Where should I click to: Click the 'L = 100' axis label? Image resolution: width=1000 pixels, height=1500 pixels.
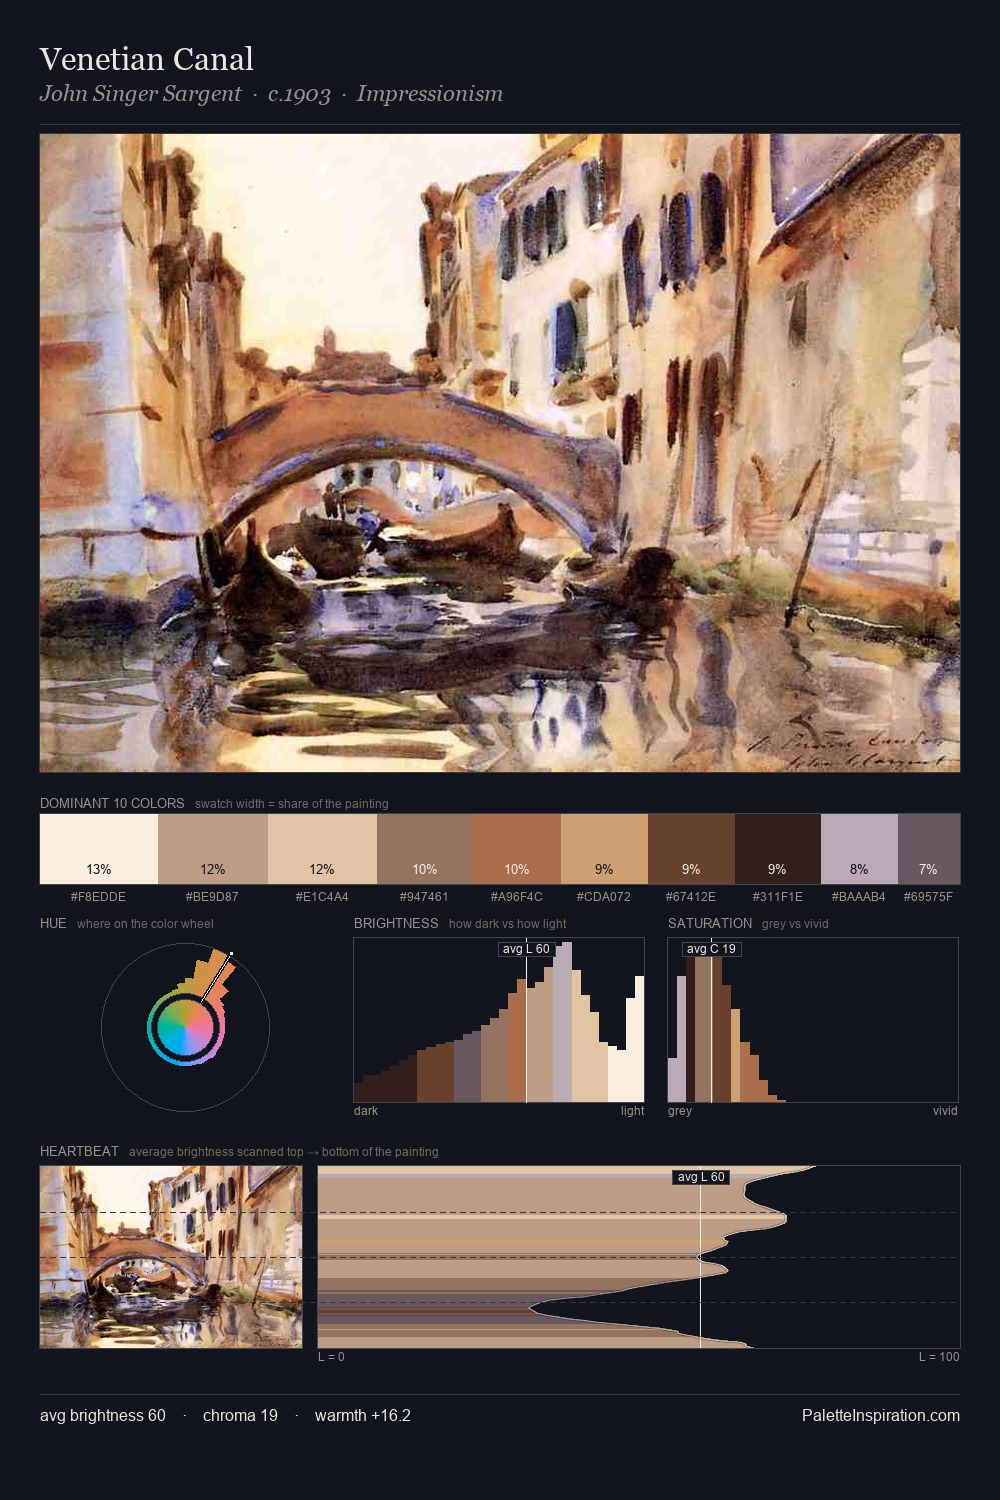coord(939,1357)
